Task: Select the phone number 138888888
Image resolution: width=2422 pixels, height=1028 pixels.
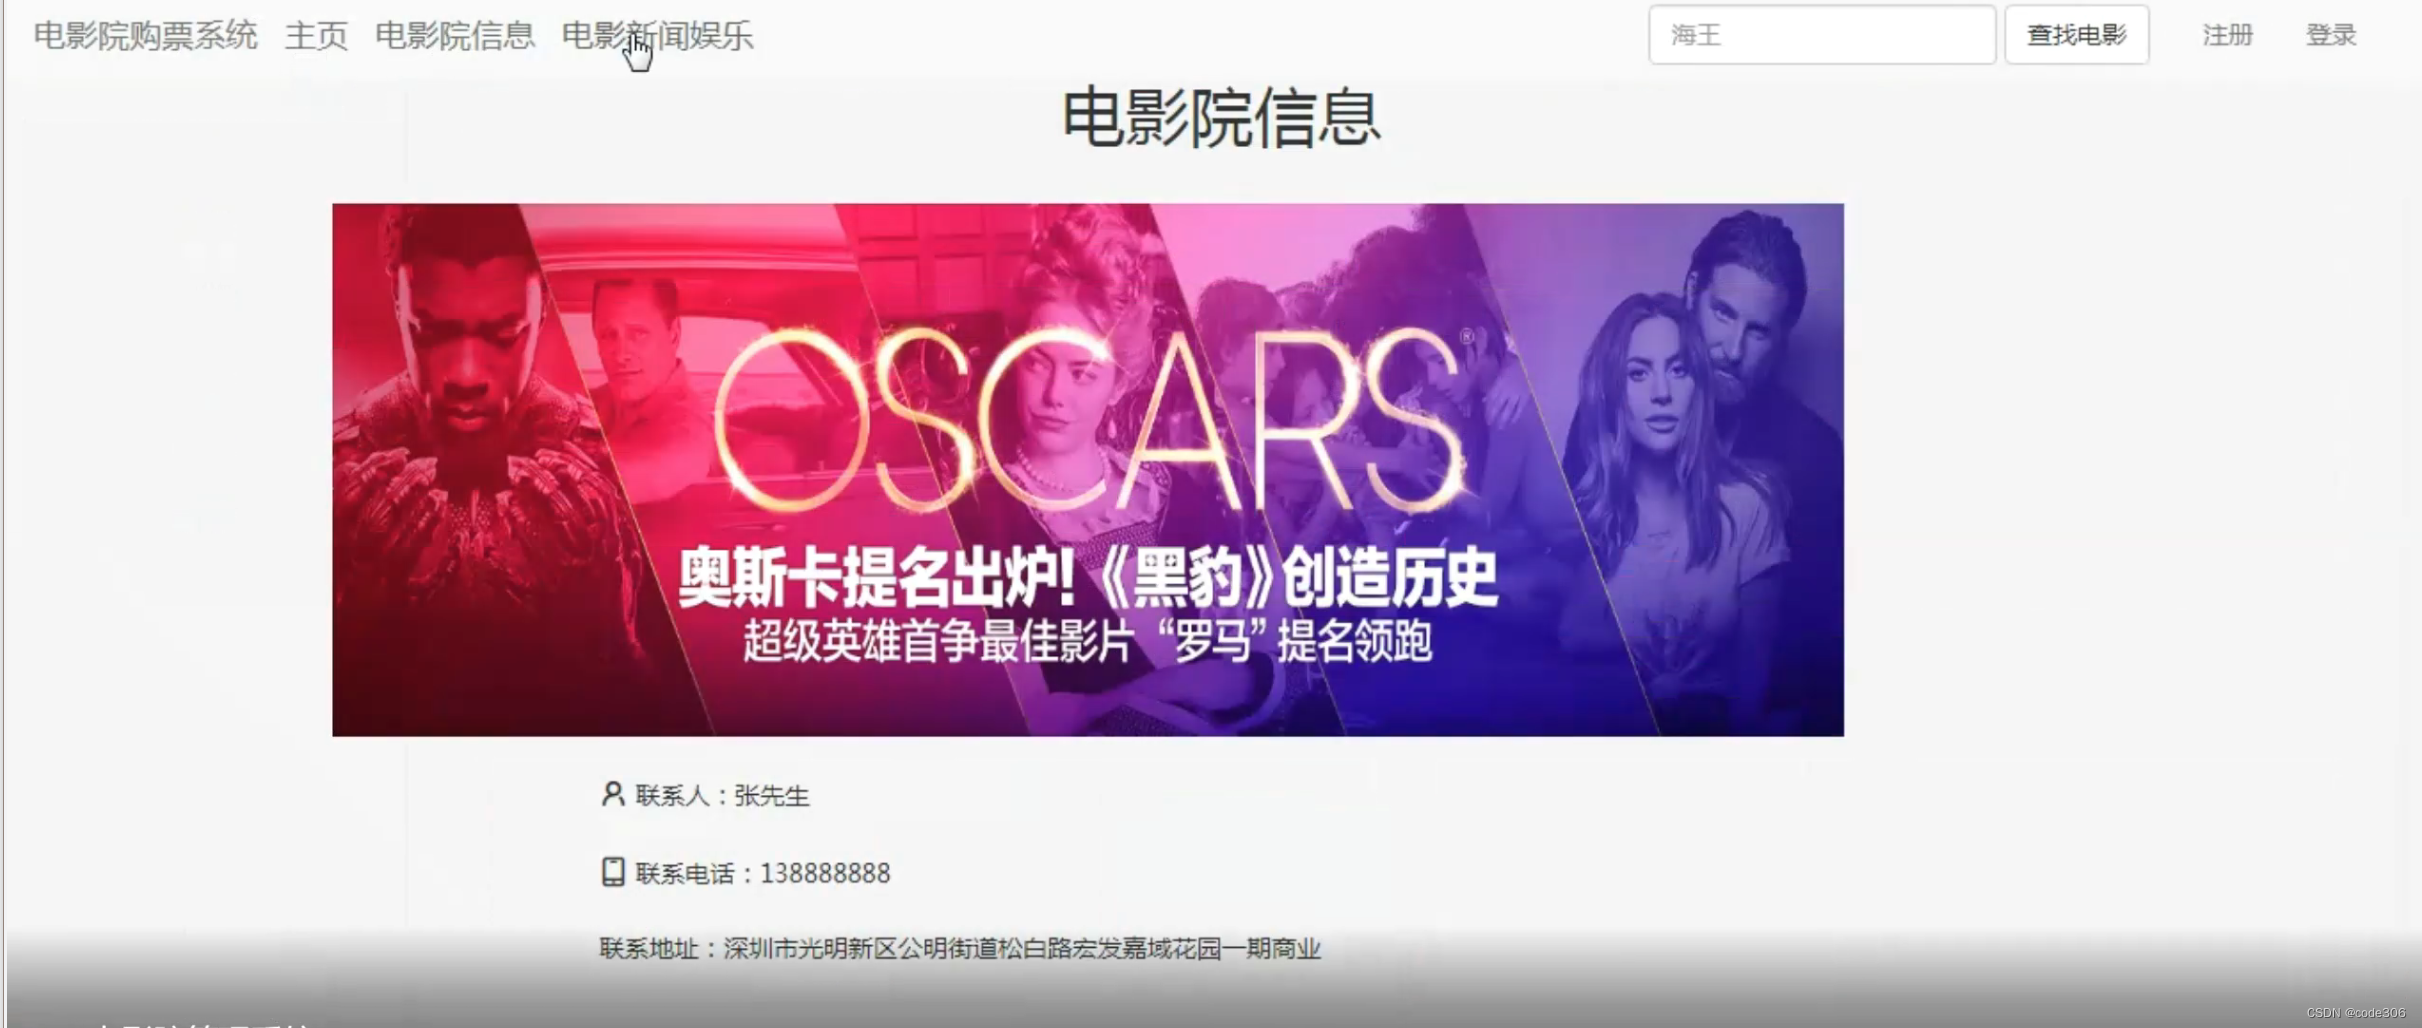Action: pos(825,873)
